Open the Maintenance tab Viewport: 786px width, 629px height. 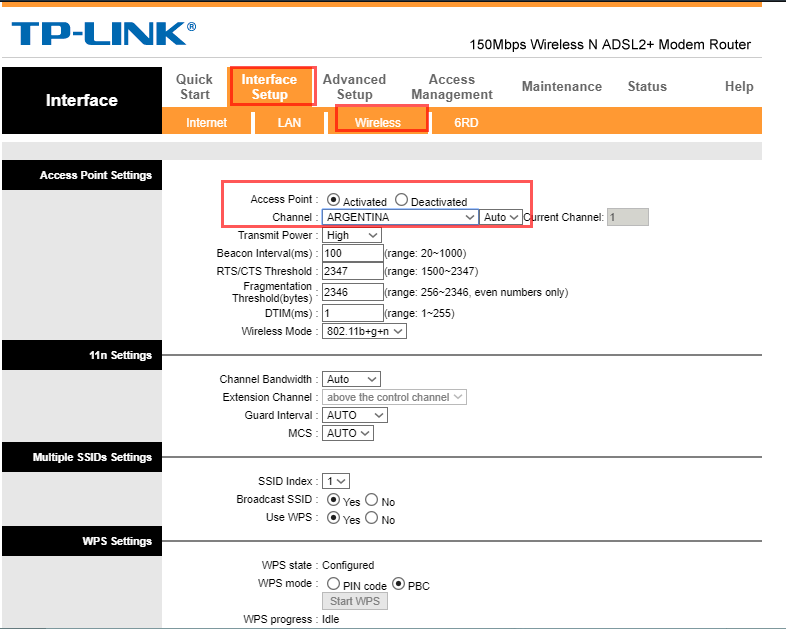561,86
